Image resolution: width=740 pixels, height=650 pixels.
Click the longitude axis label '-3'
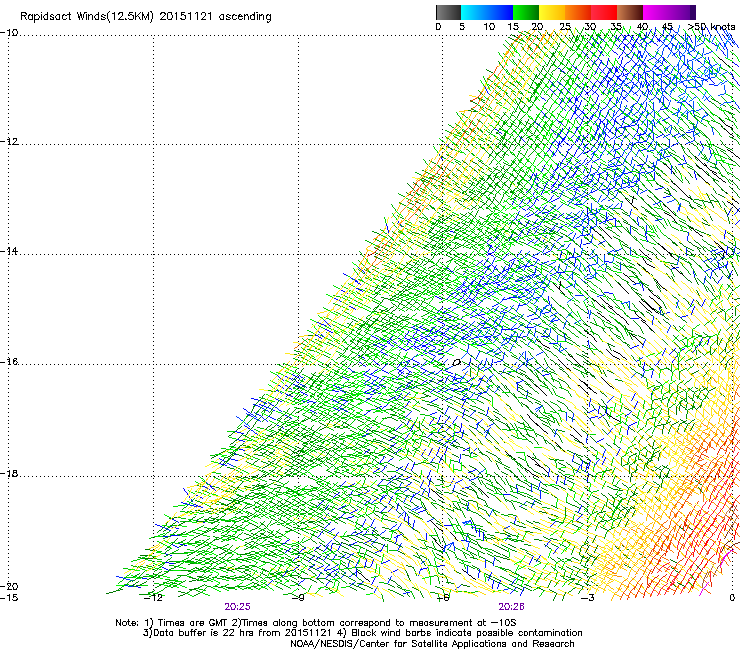[588, 598]
